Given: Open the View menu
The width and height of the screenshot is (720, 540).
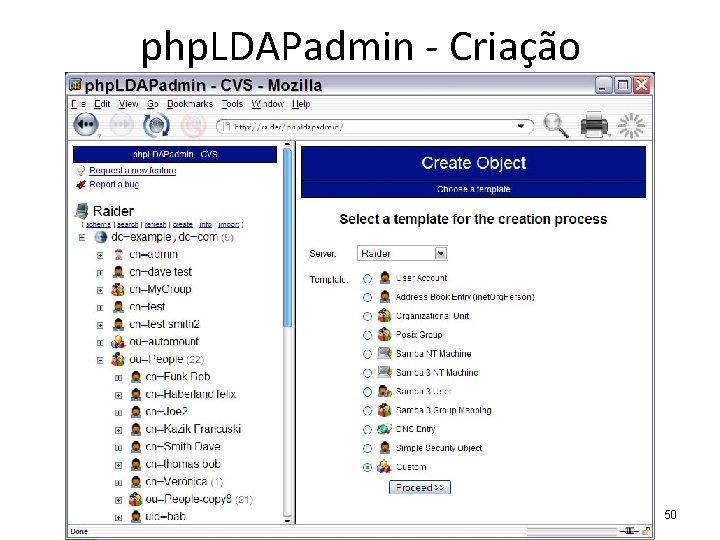Looking at the screenshot, I should coord(129,104).
